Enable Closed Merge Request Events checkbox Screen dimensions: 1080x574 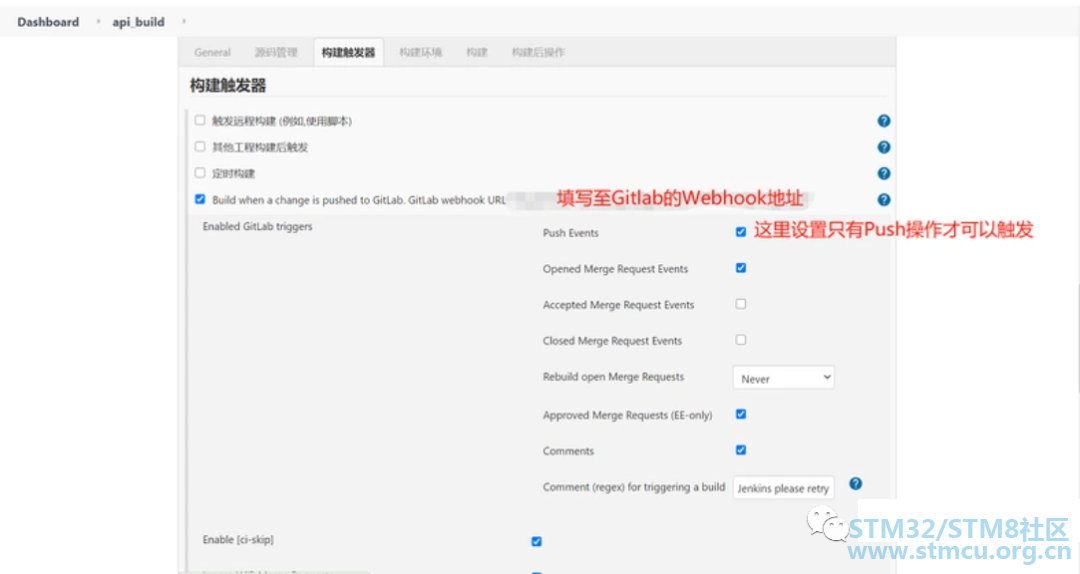tap(740, 340)
